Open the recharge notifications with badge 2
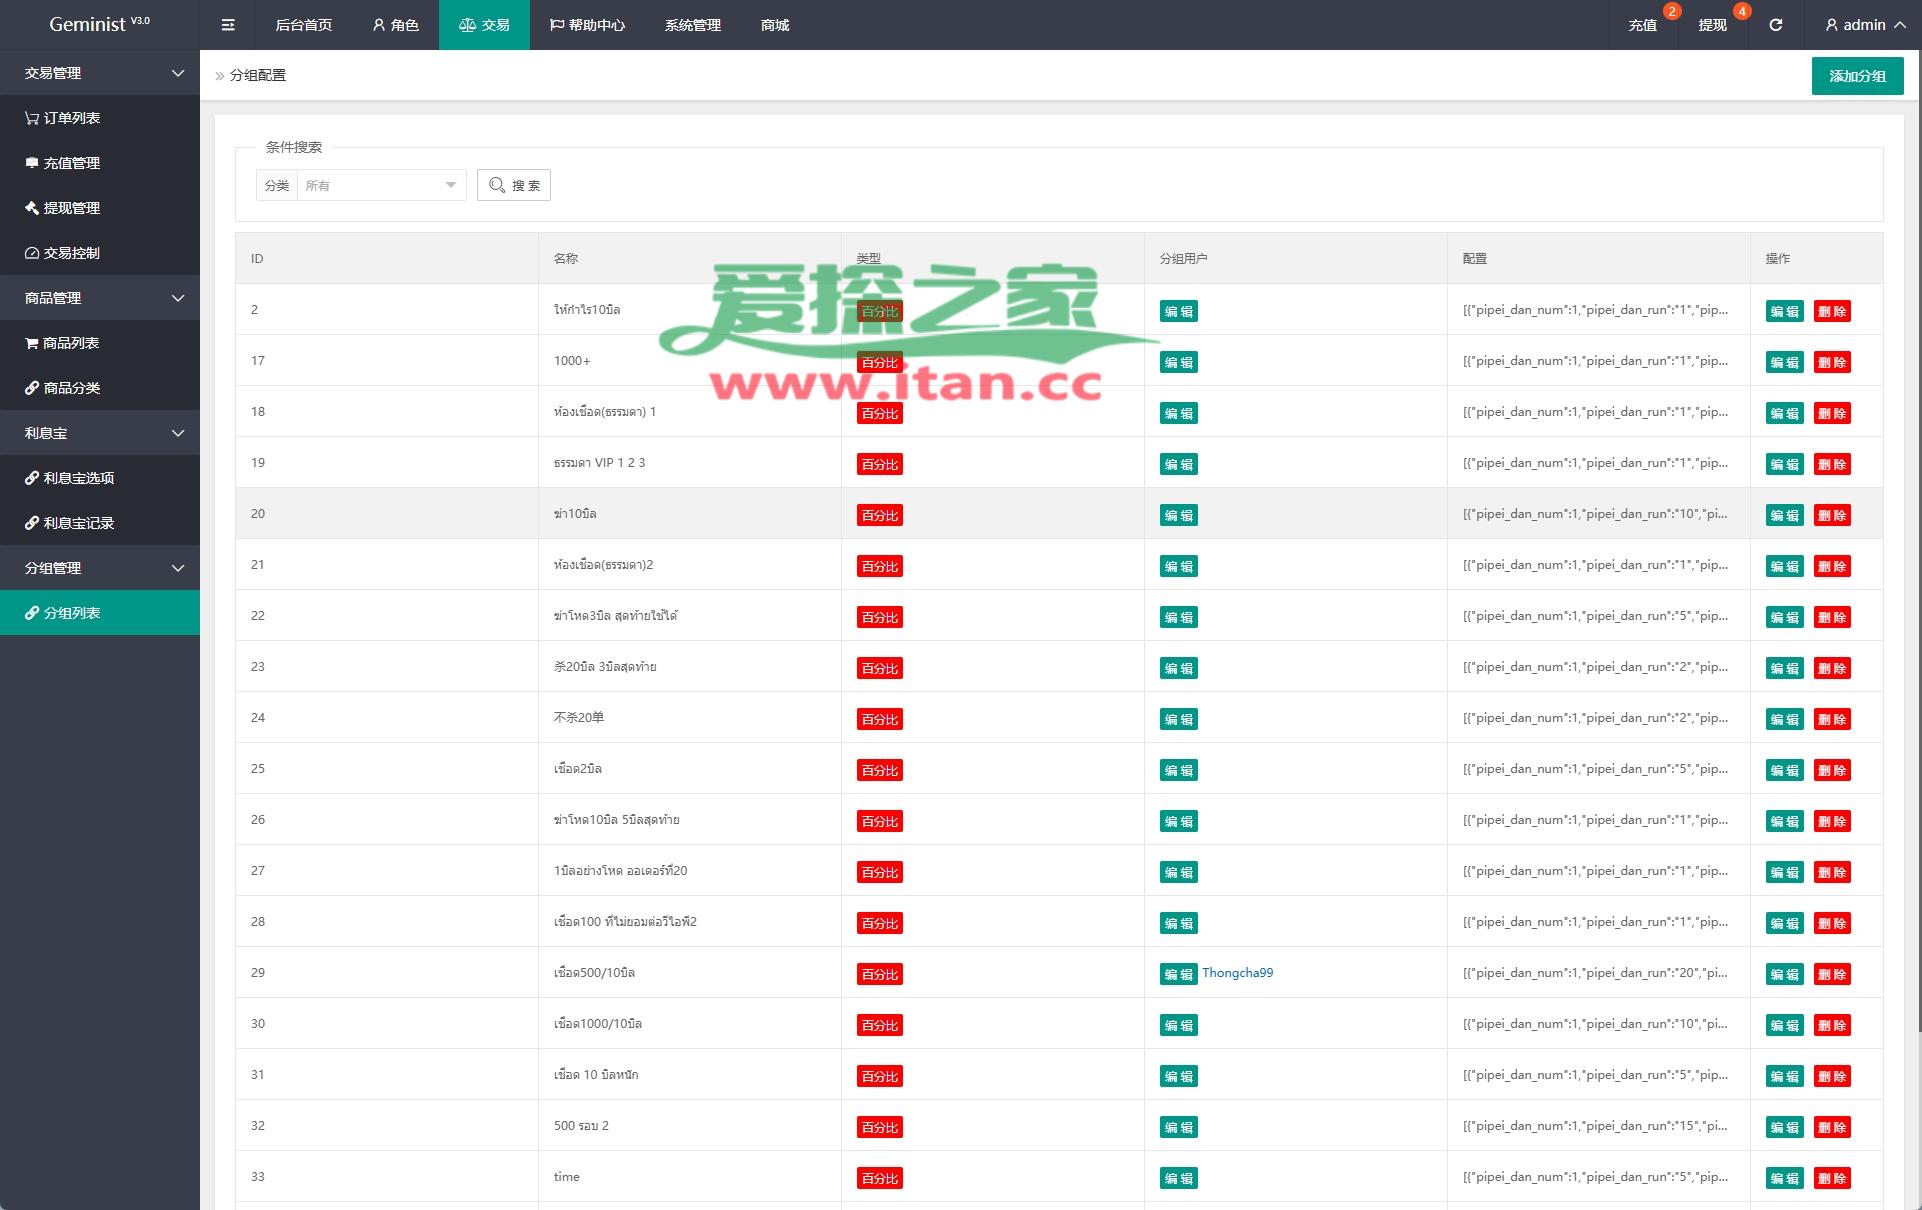Screen dimensions: 1922x1210 pyautogui.click(x=1643, y=25)
